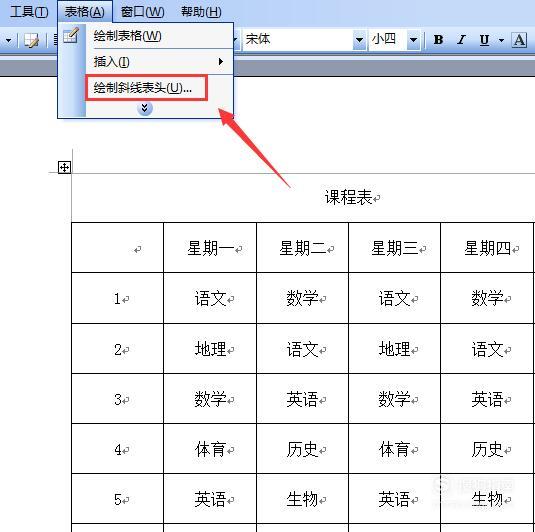The height and width of the screenshot is (532, 535).
Task: Open the font size dropdown arrow
Action: tap(413, 40)
